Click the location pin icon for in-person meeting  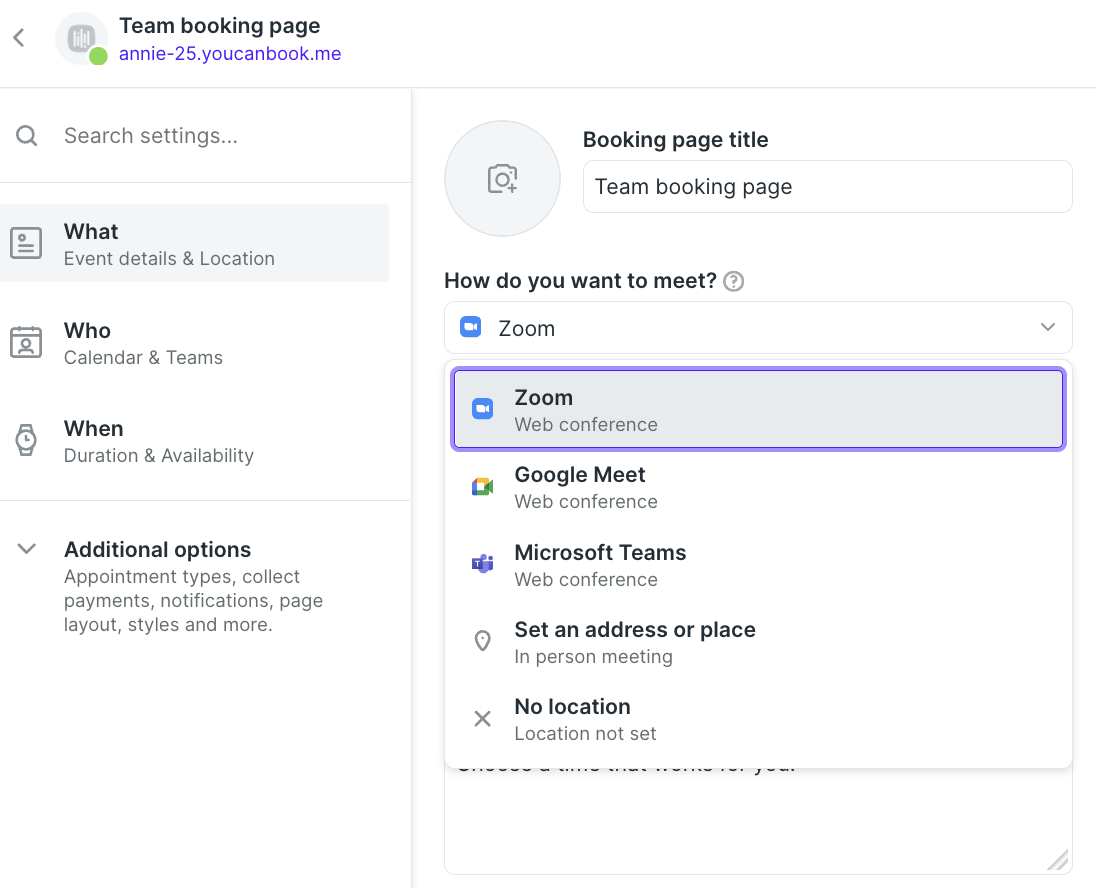483,640
